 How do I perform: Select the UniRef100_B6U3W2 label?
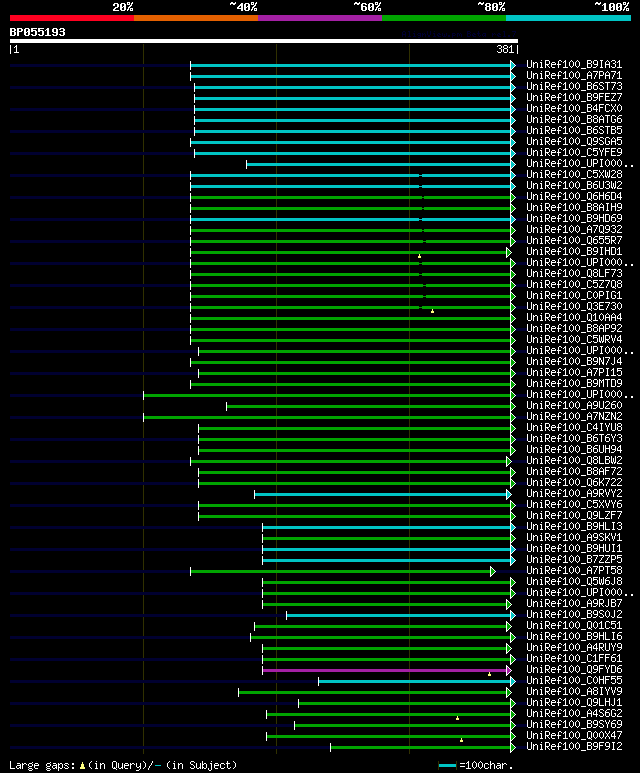tap(574, 186)
